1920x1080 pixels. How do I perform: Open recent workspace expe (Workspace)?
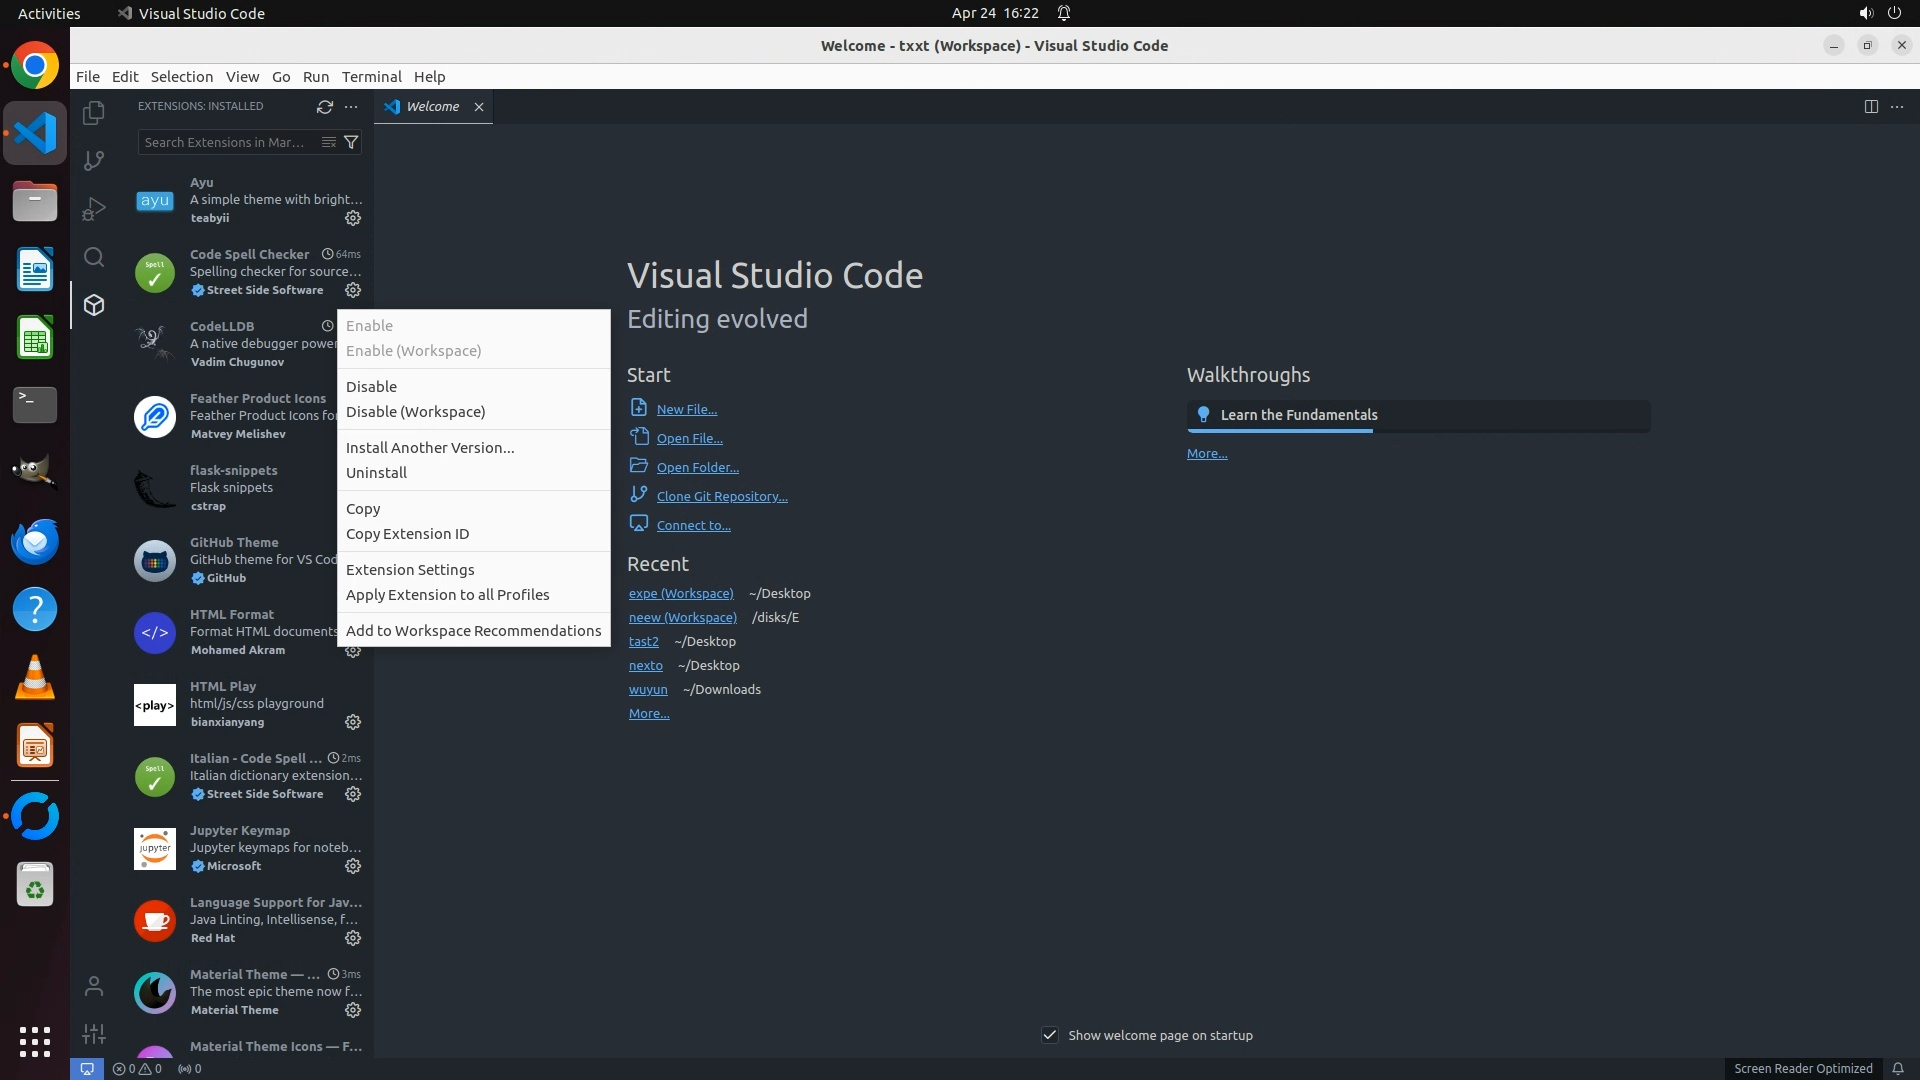680,593
